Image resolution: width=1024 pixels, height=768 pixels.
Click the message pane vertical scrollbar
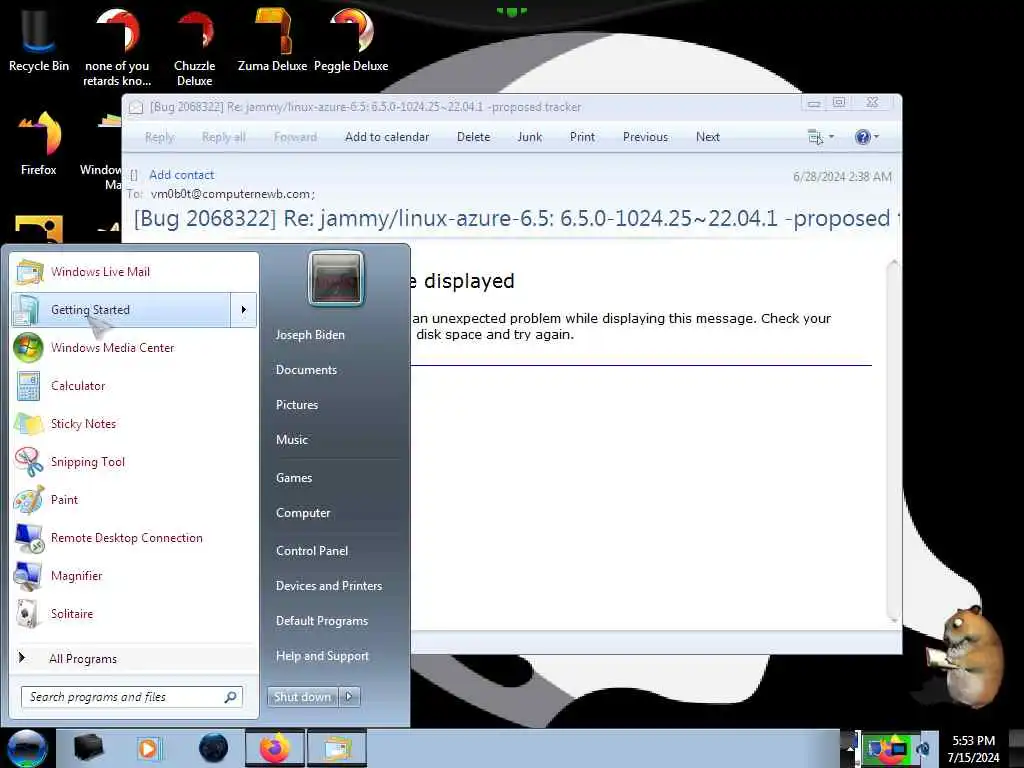(893, 441)
